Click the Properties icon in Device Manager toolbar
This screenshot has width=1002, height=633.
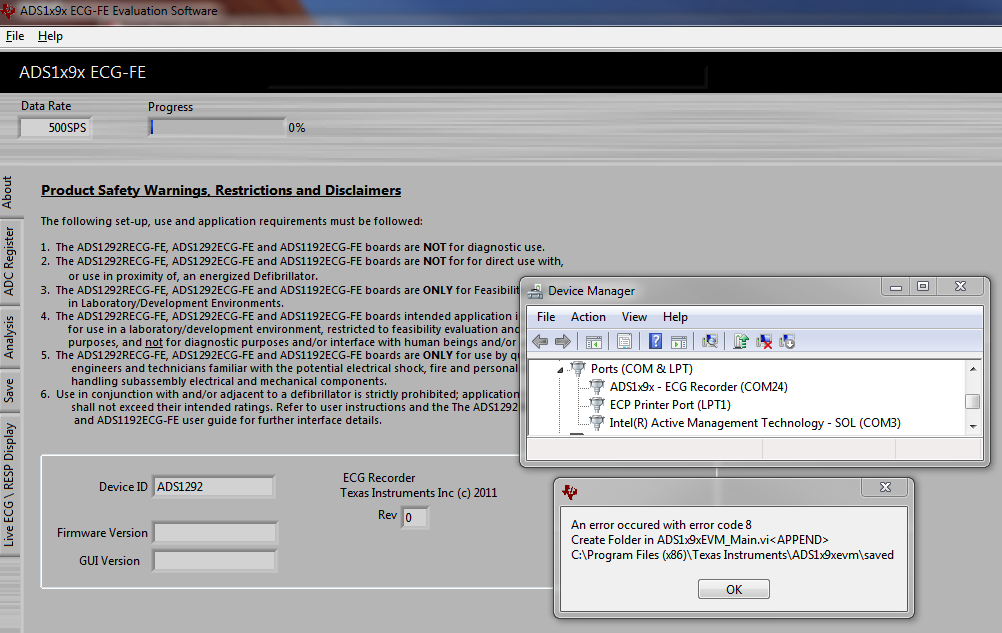[624, 342]
